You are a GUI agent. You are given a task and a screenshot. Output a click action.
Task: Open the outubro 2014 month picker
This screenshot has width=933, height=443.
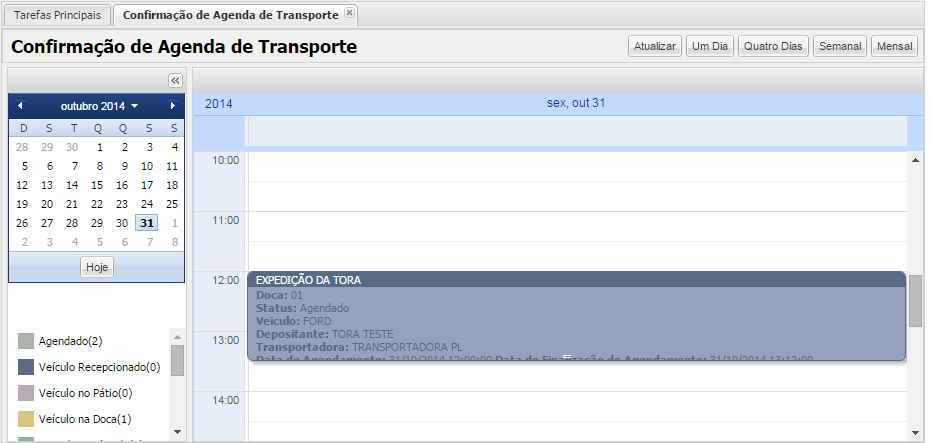point(99,106)
